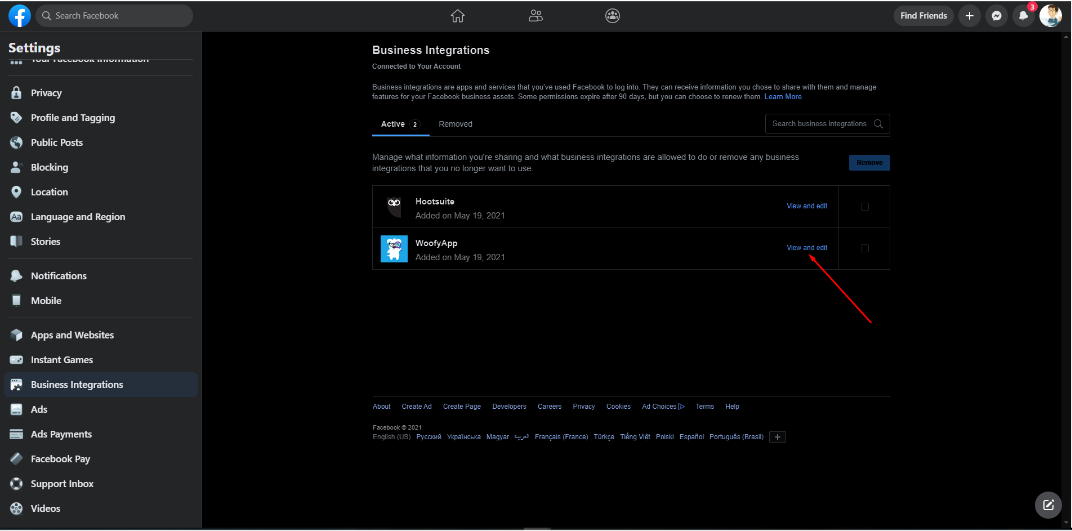Viewport: 1072px width, 531px height.
Task: Open Apps and Websites settings
Action: point(72,335)
